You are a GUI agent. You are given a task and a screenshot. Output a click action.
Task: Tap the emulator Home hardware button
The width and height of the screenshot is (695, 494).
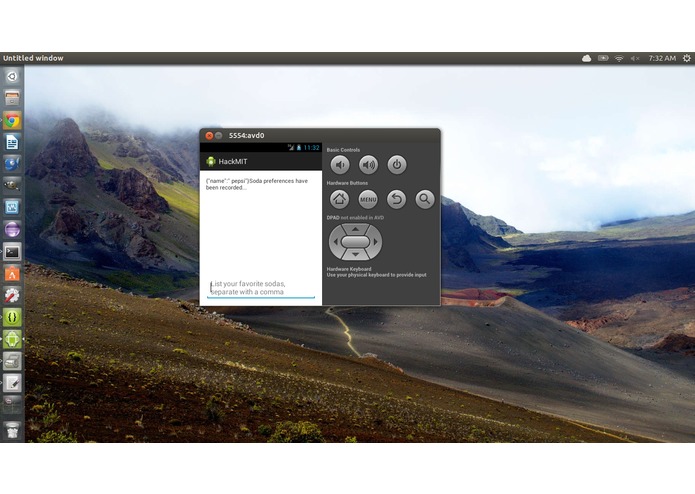(340, 199)
